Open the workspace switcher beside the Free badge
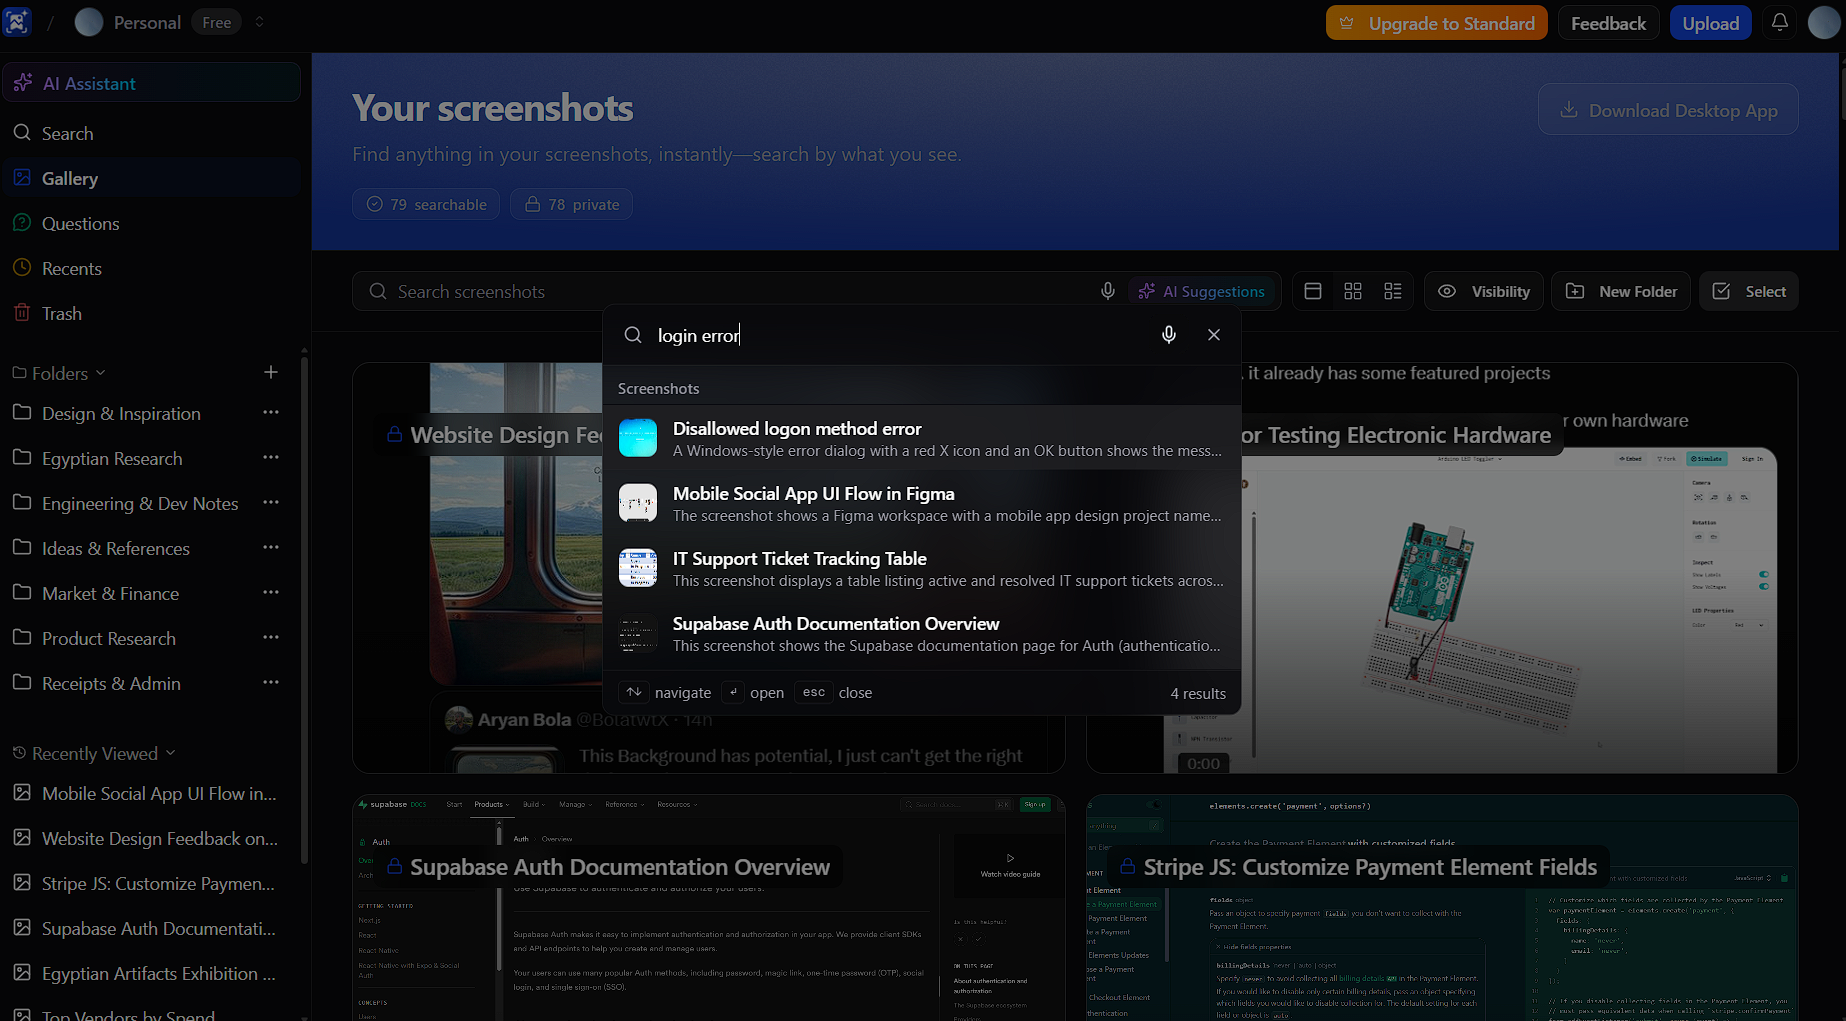Viewport: 1846px width, 1021px height. [x=259, y=21]
